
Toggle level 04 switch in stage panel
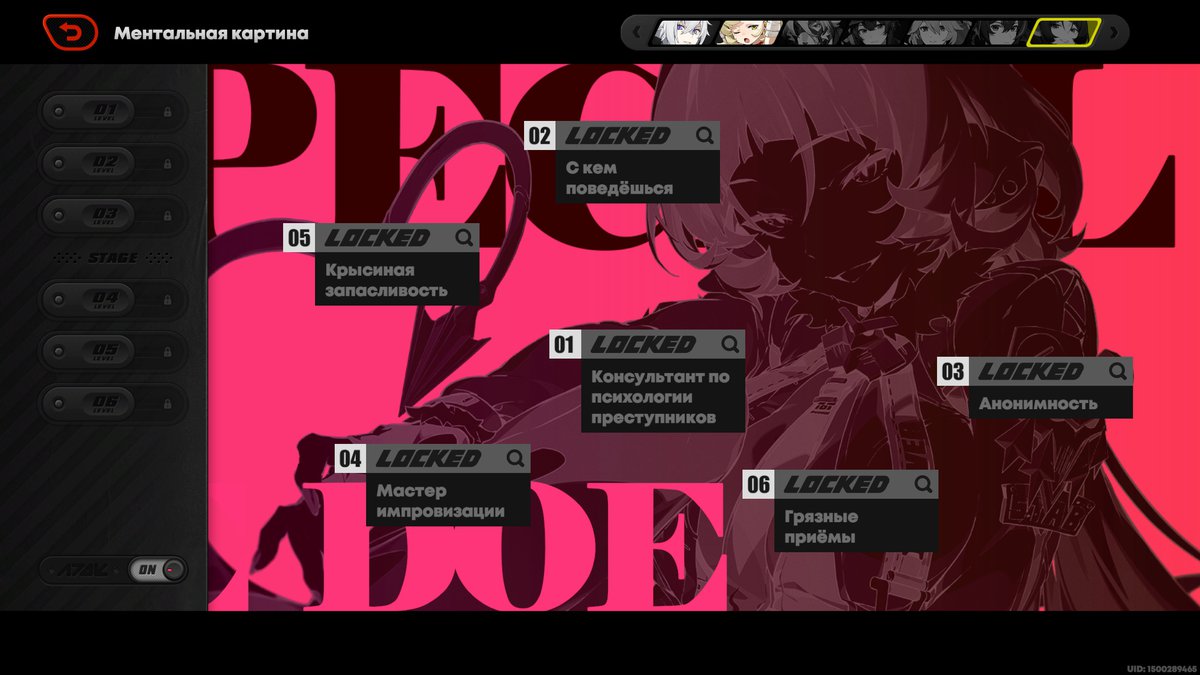pos(112,299)
